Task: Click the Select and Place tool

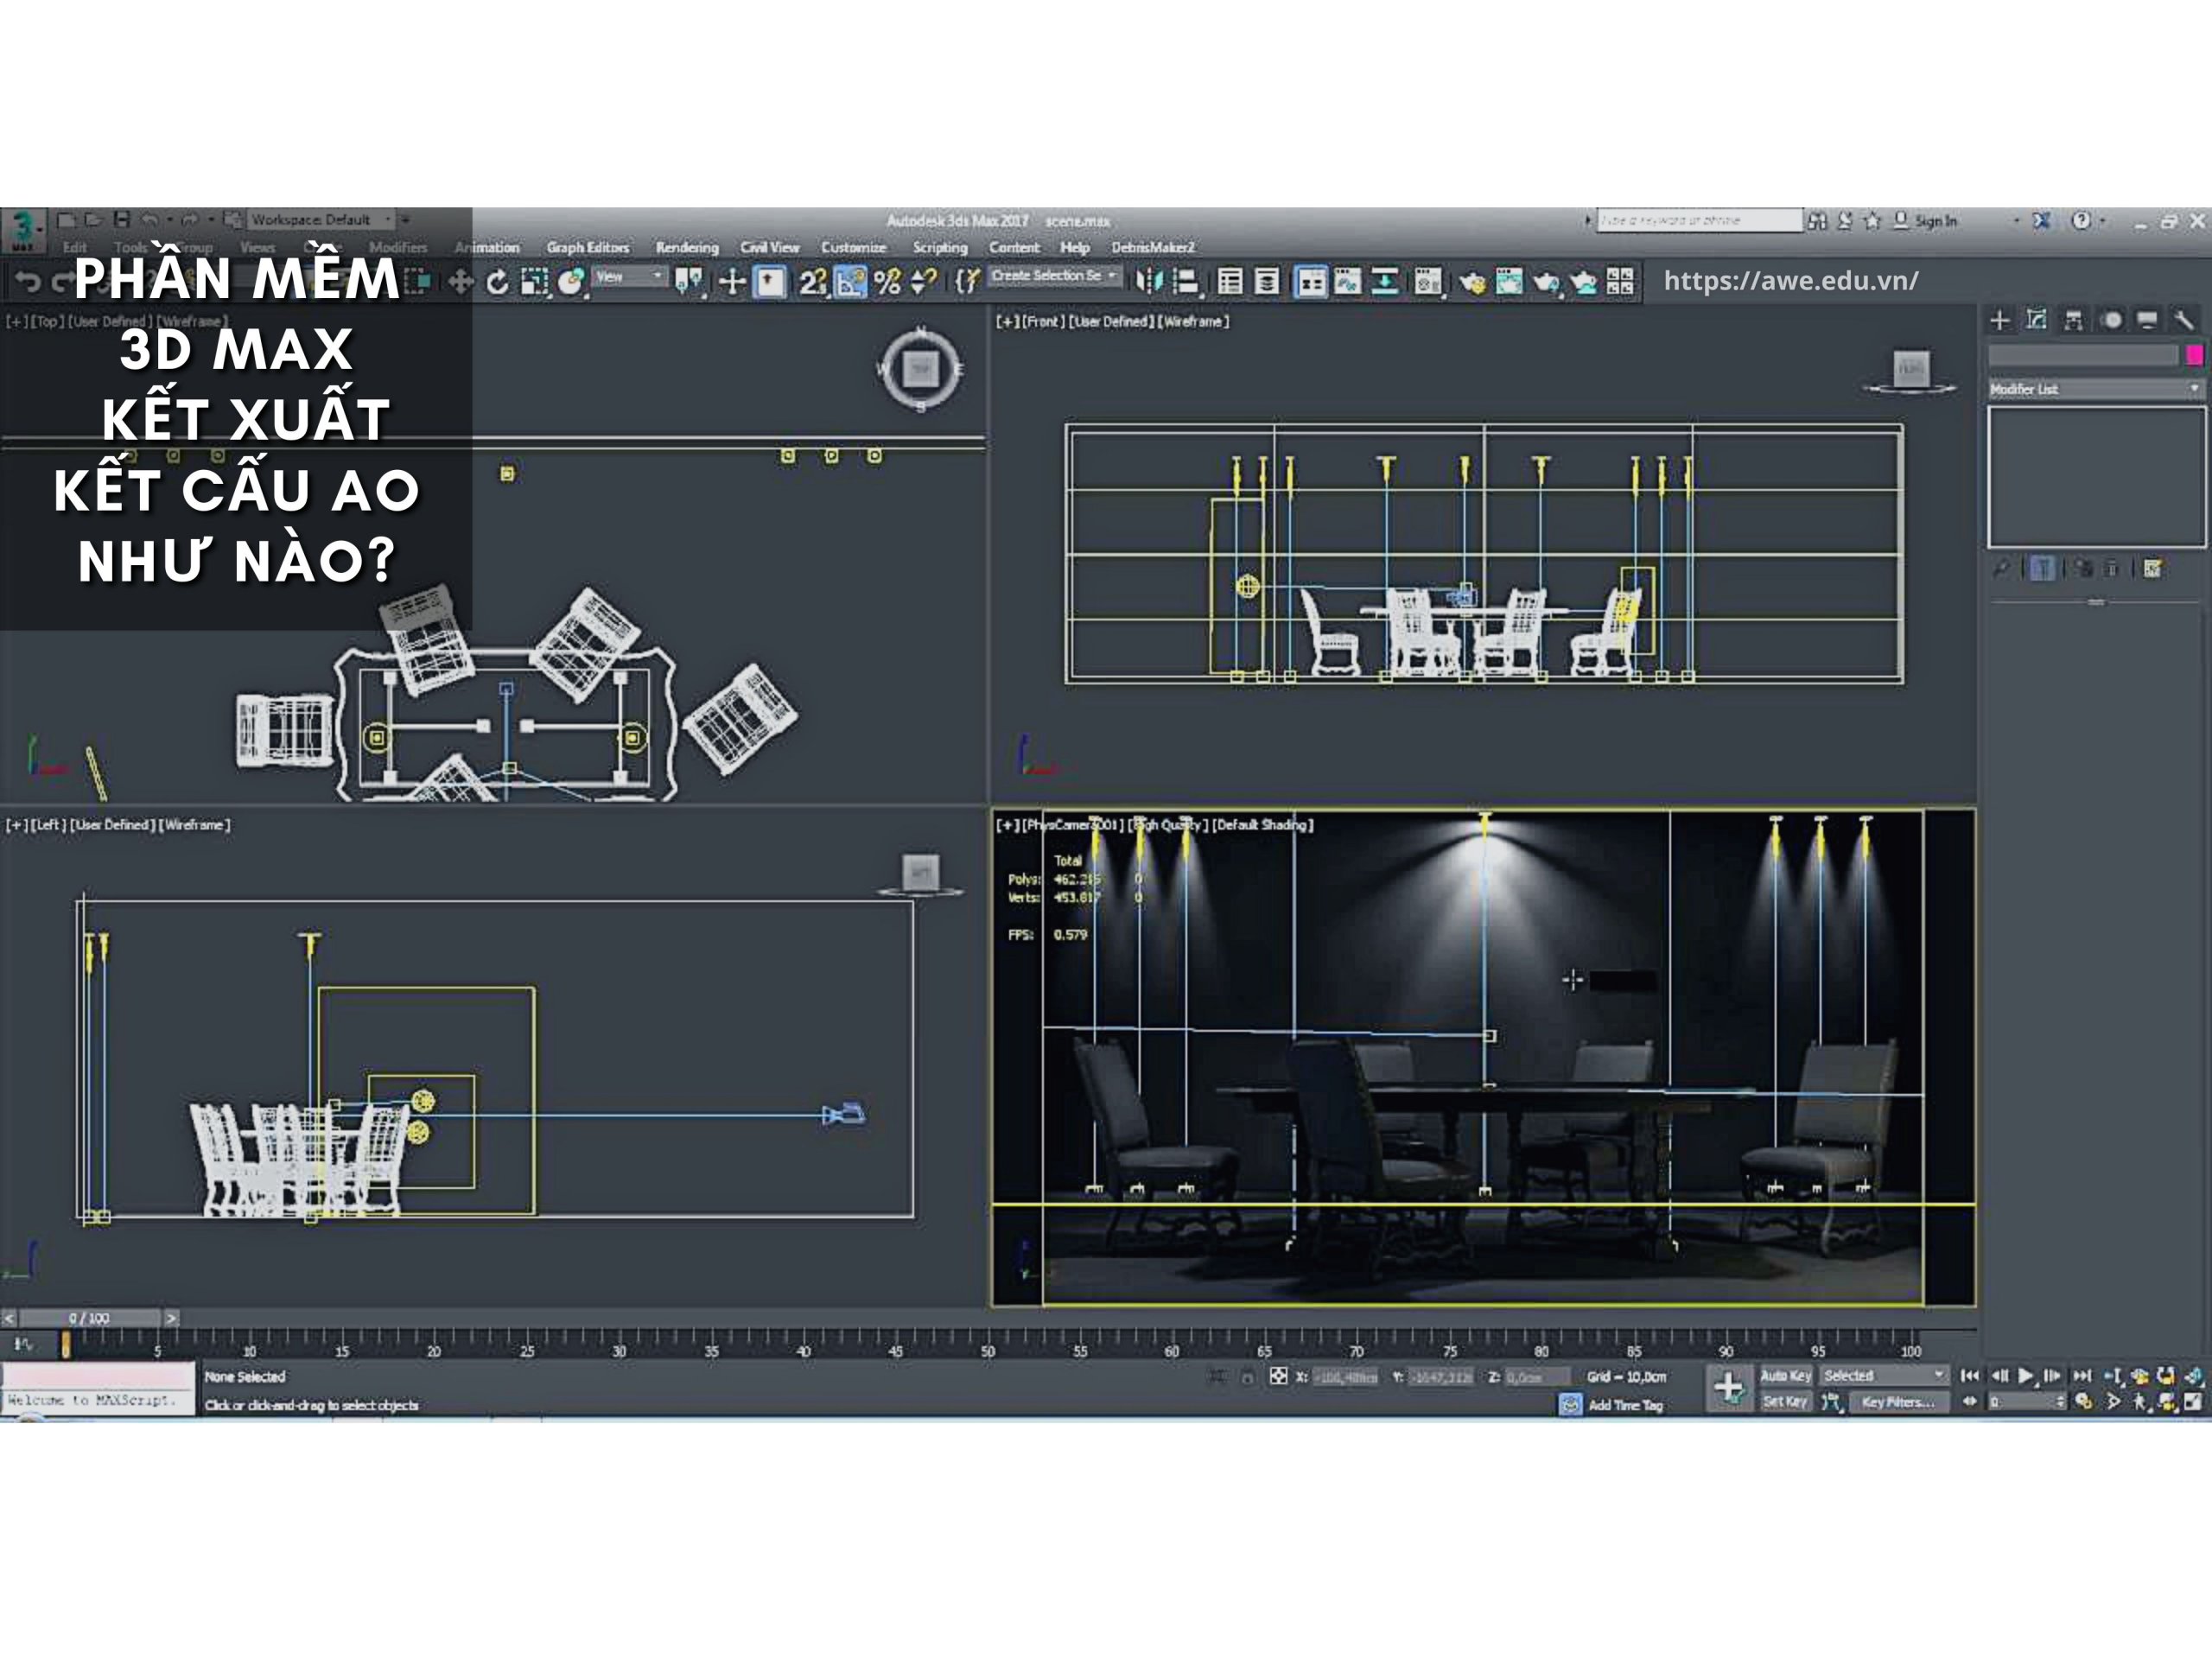Action: (571, 282)
